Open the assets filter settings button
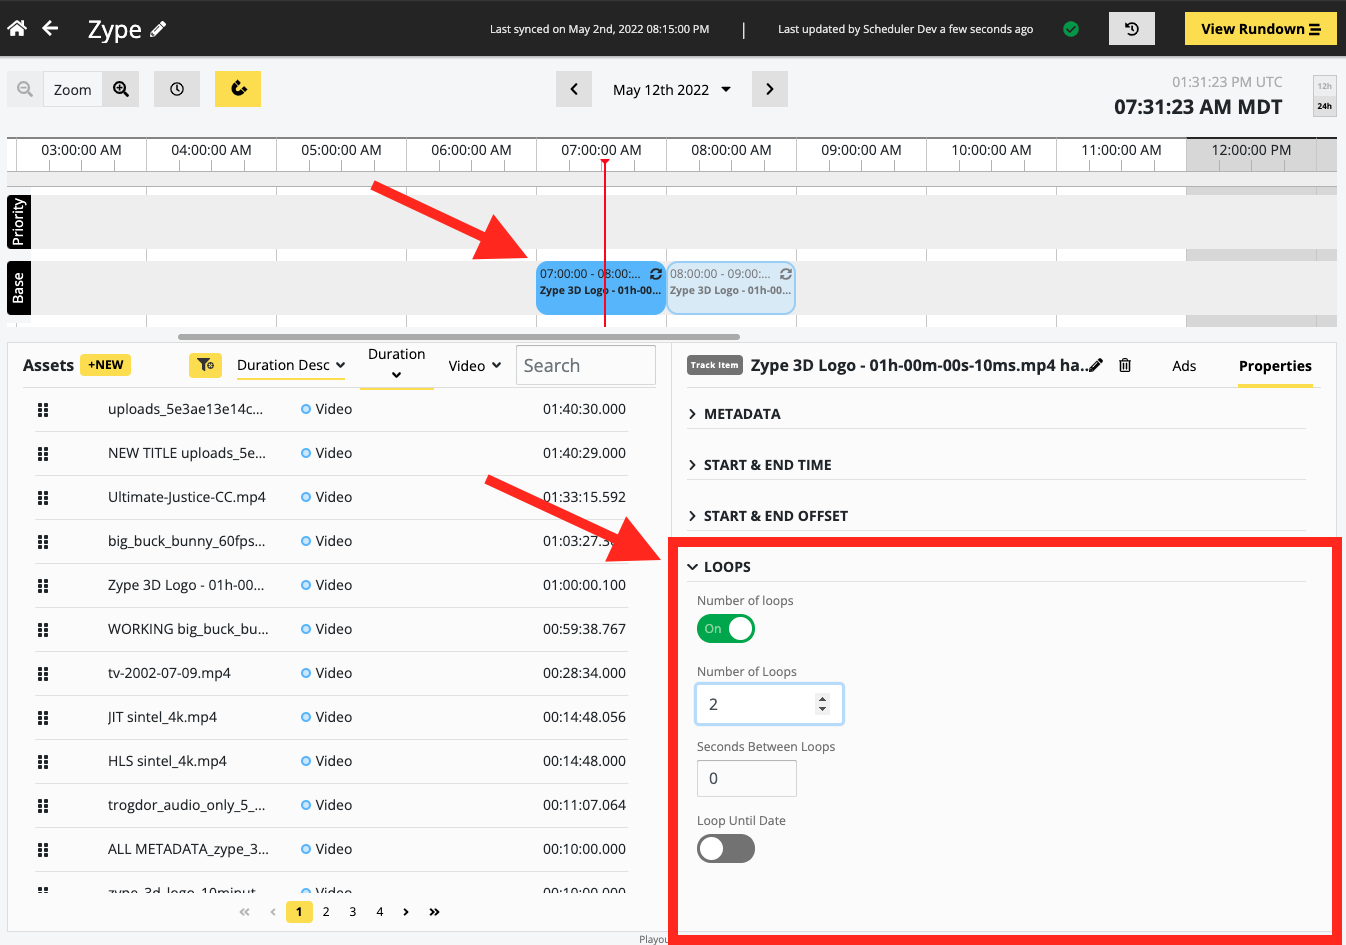Image resolution: width=1346 pixels, height=945 pixels. (x=205, y=365)
